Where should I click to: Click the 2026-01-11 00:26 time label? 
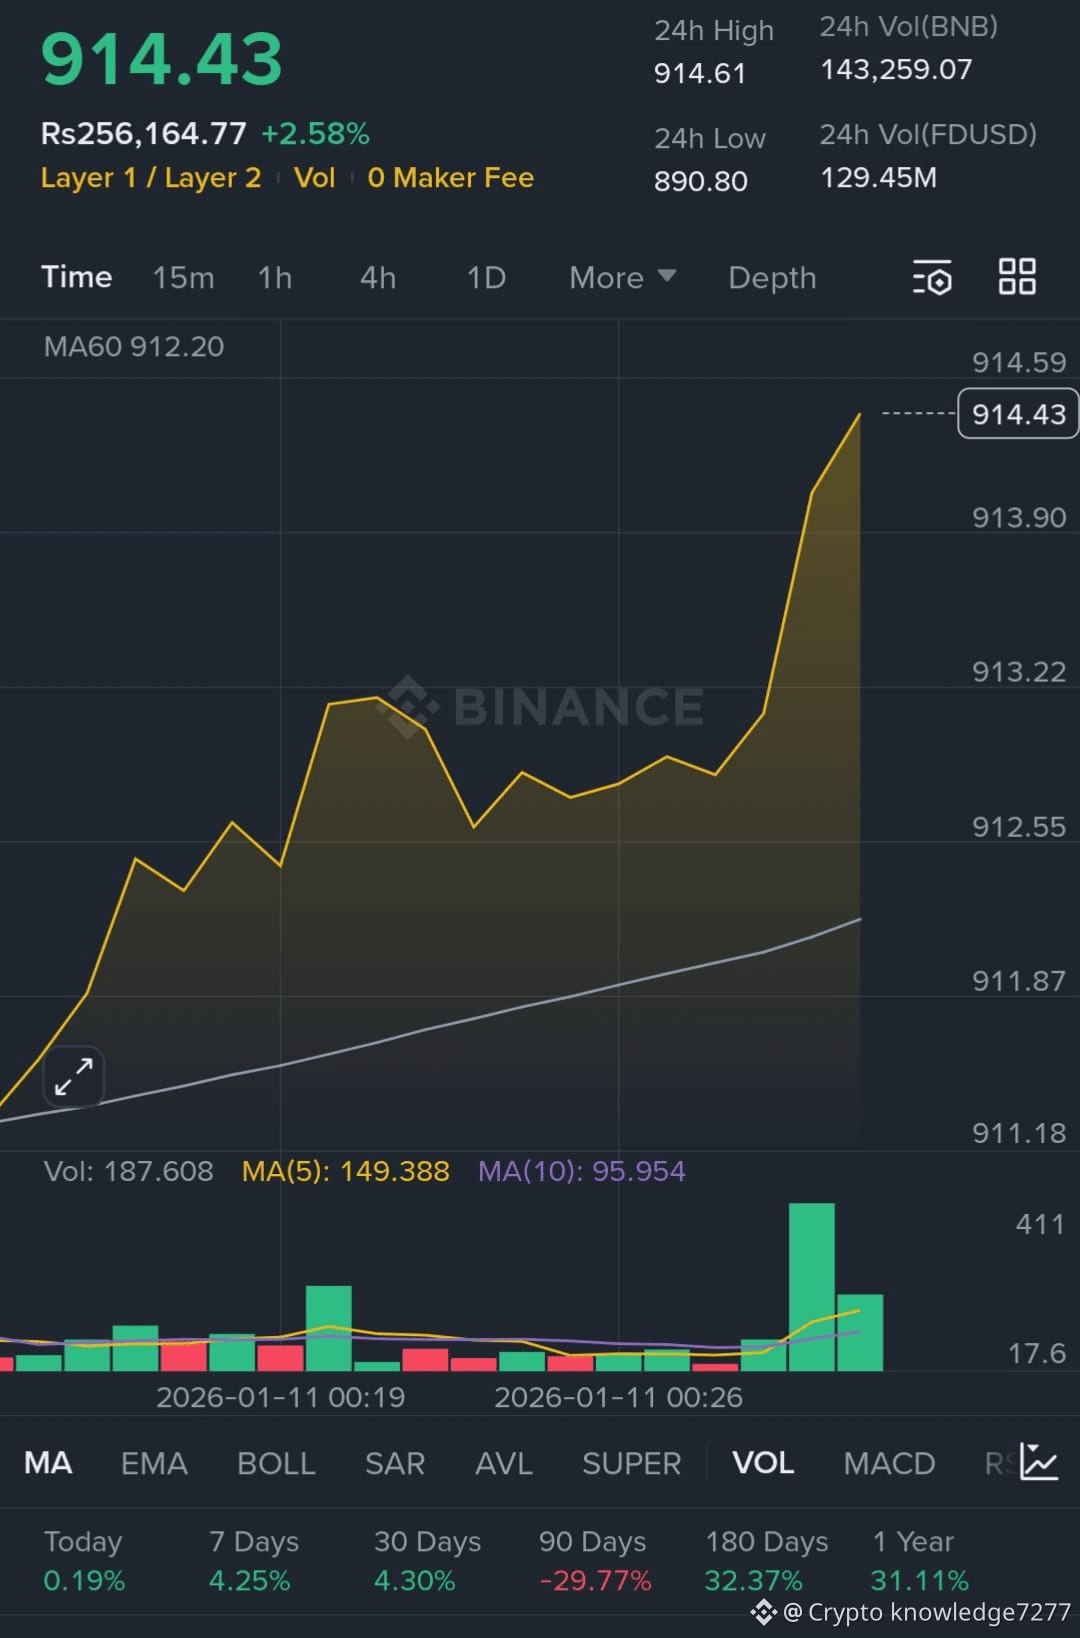coord(618,1397)
